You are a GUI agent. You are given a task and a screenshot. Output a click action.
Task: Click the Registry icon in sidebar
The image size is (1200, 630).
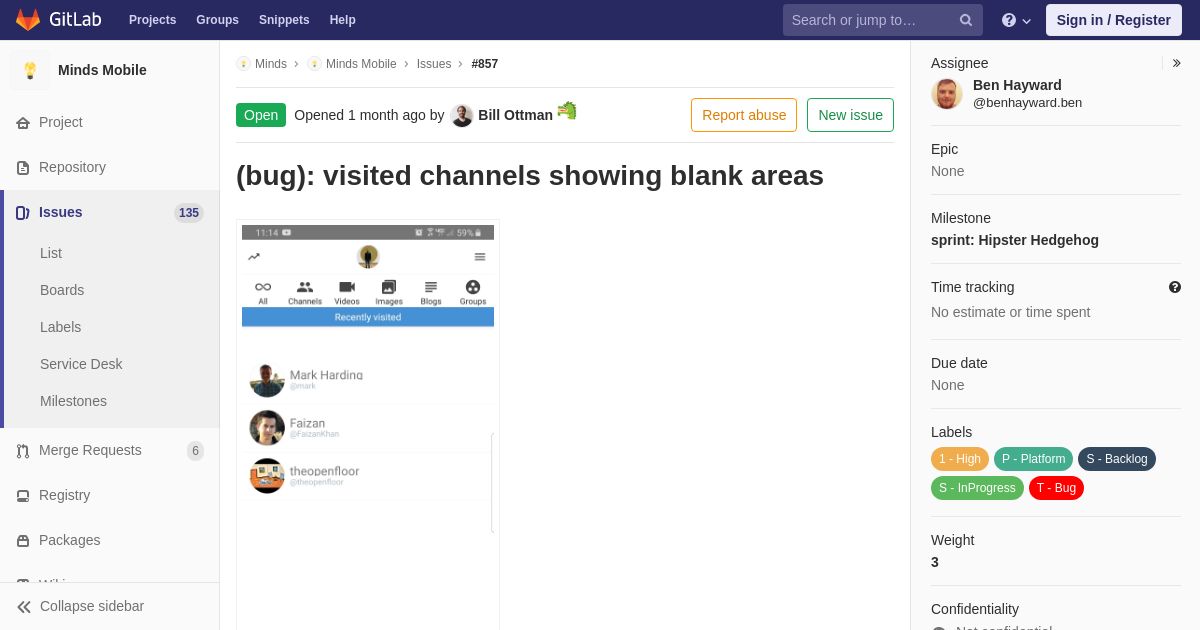(23, 495)
